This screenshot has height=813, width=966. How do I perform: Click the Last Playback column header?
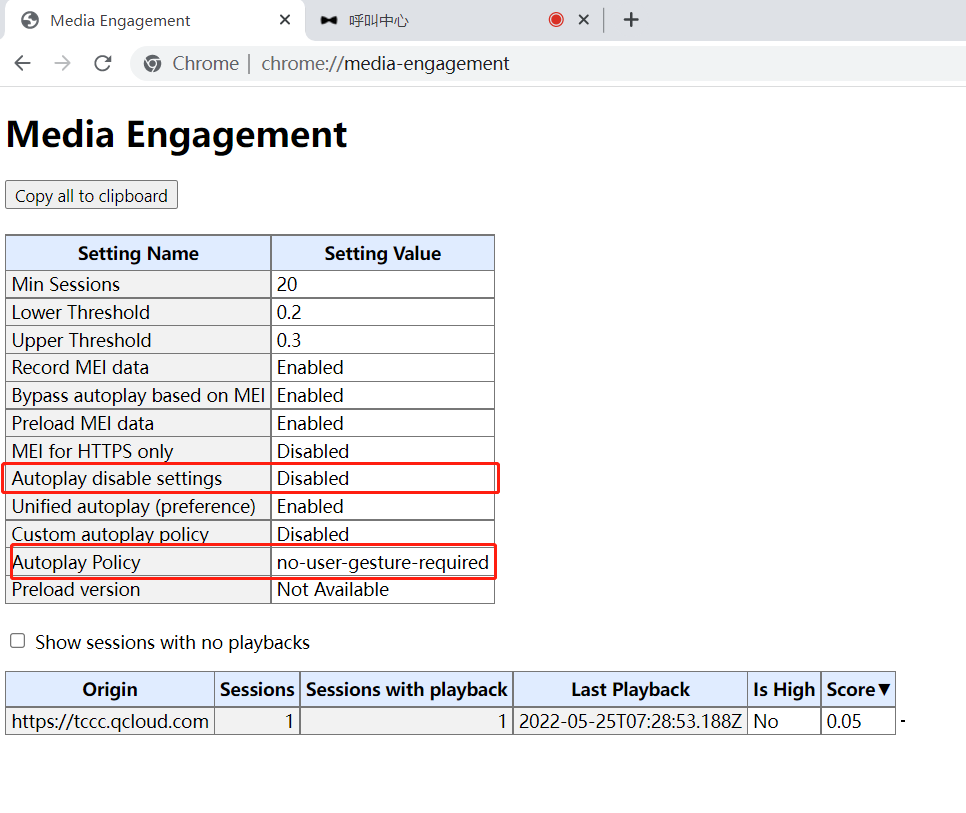(630, 689)
